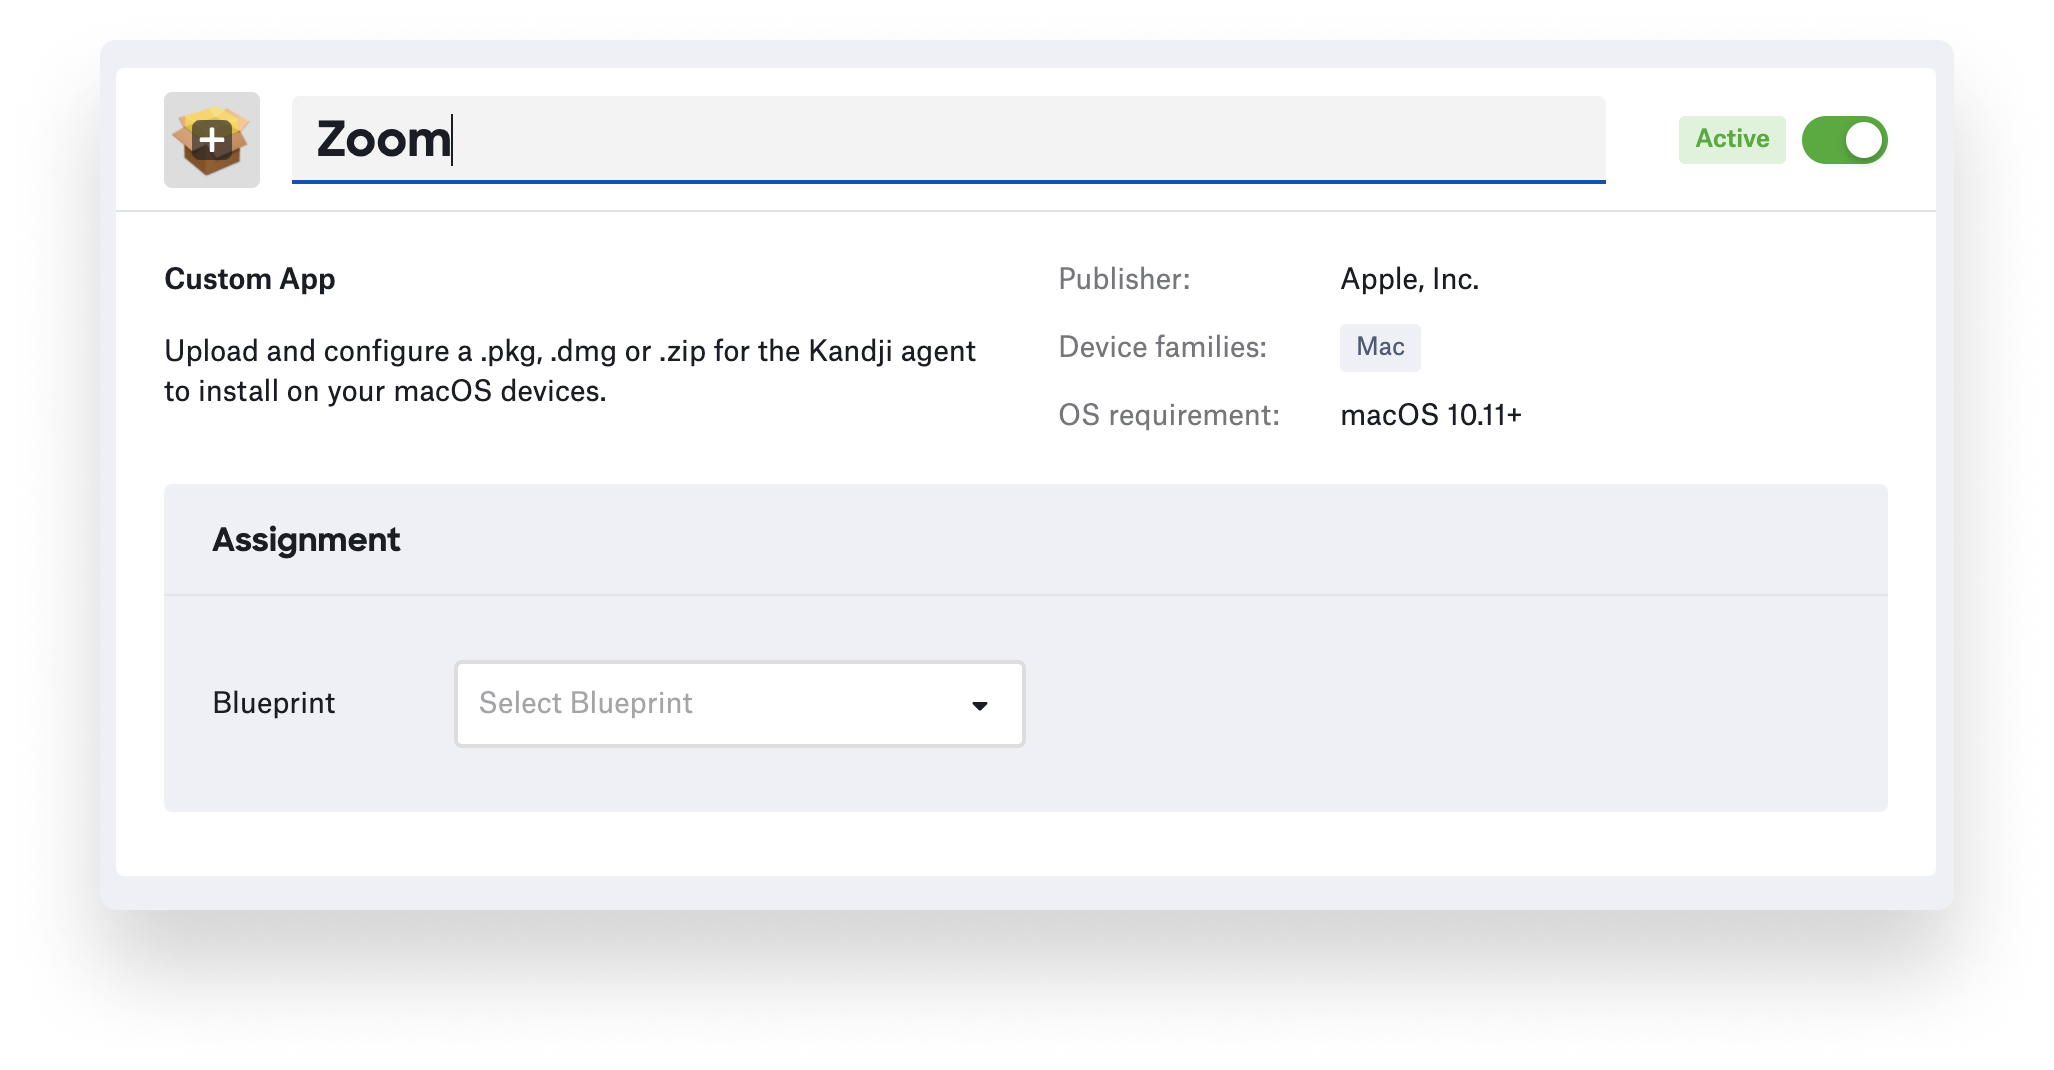Click the Apple, Inc. publisher value

(1409, 279)
